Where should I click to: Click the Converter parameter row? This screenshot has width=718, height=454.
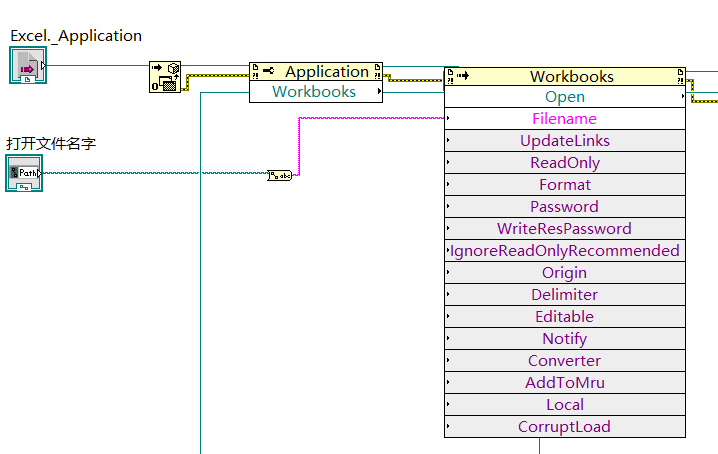pyautogui.click(x=565, y=361)
